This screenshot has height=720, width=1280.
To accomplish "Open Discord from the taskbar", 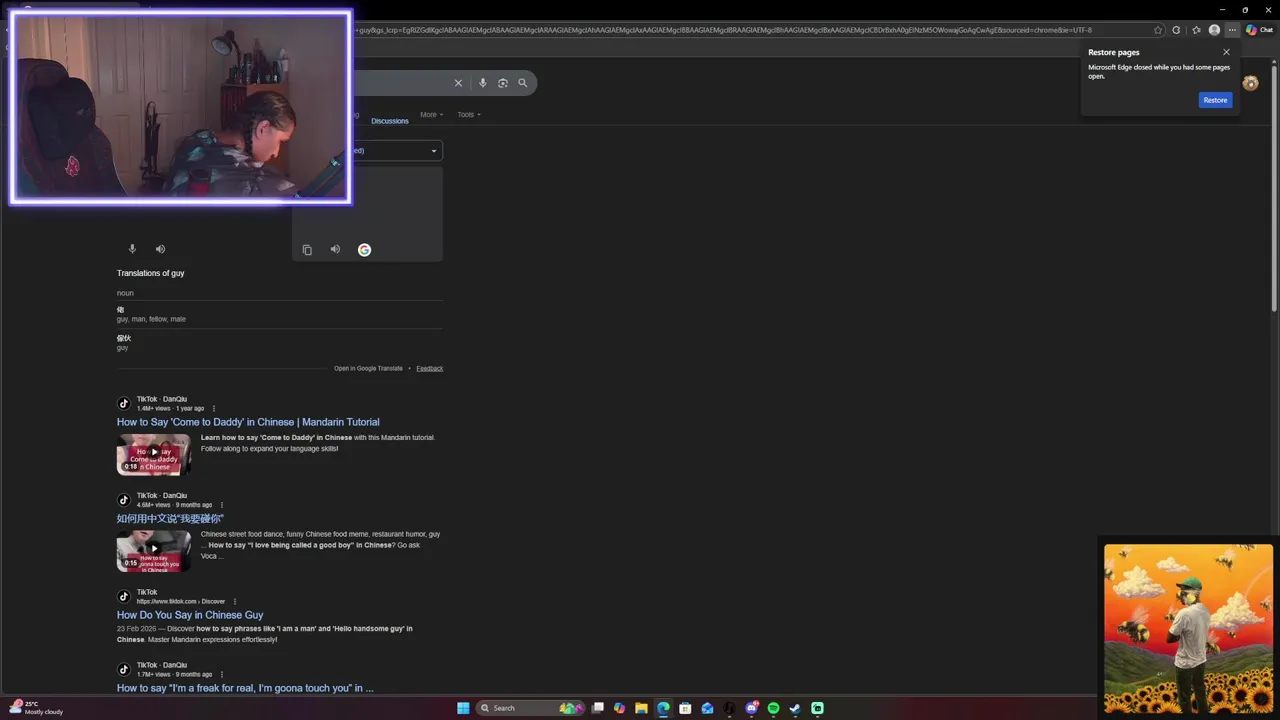I will (x=751, y=708).
